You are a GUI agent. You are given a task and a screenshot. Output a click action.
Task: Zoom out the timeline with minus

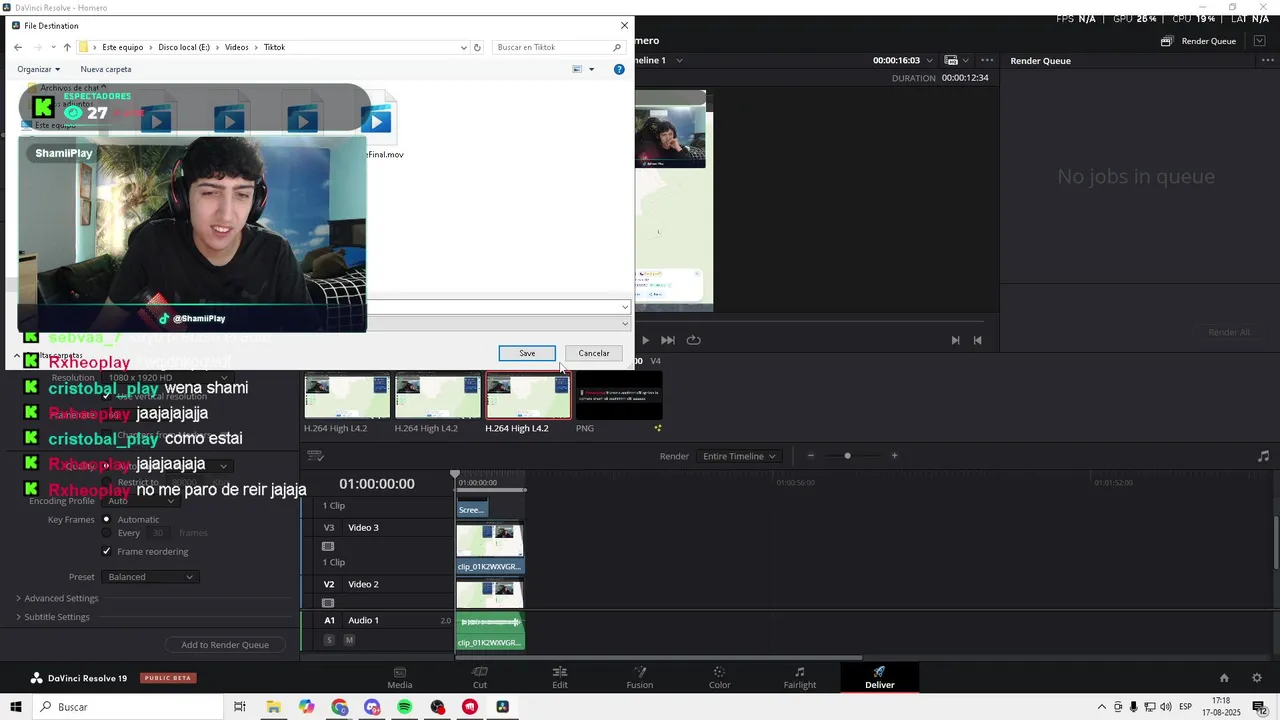coord(810,456)
